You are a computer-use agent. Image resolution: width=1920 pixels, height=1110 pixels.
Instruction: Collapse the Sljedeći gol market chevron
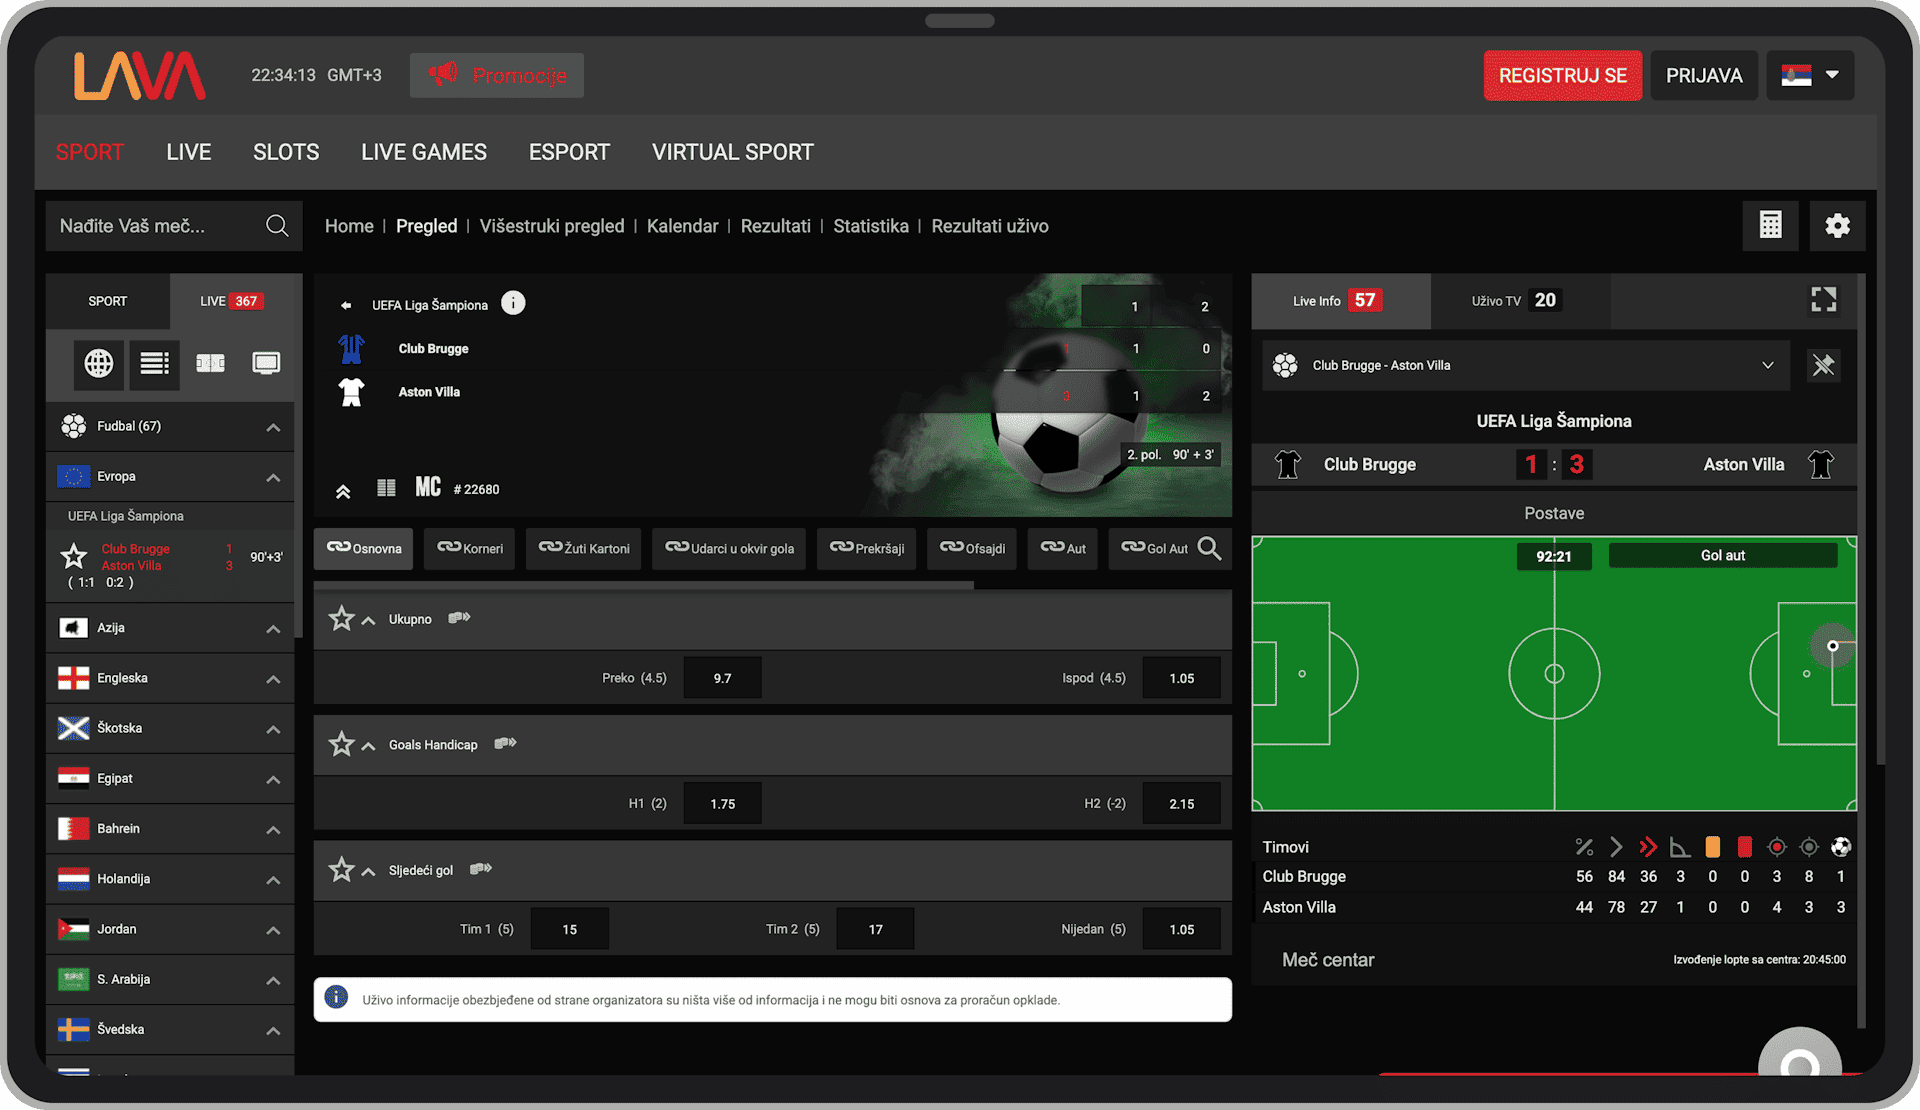(368, 871)
